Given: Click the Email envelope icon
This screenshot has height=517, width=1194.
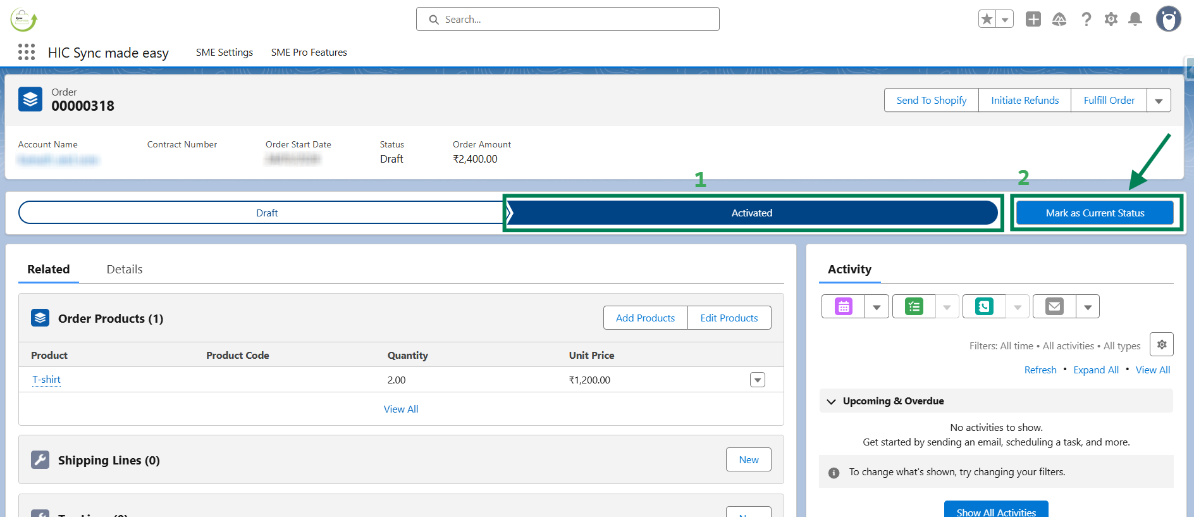Looking at the screenshot, I should [x=1055, y=306].
